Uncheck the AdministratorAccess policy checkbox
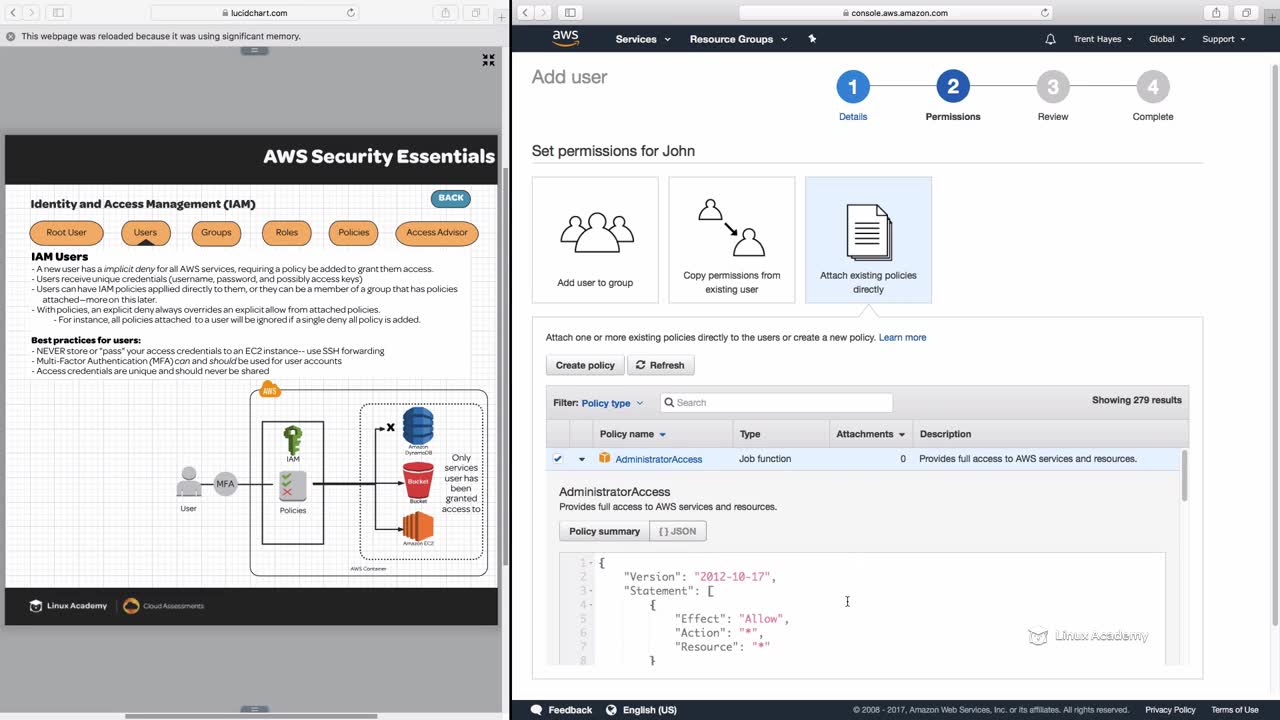 point(558,459)
